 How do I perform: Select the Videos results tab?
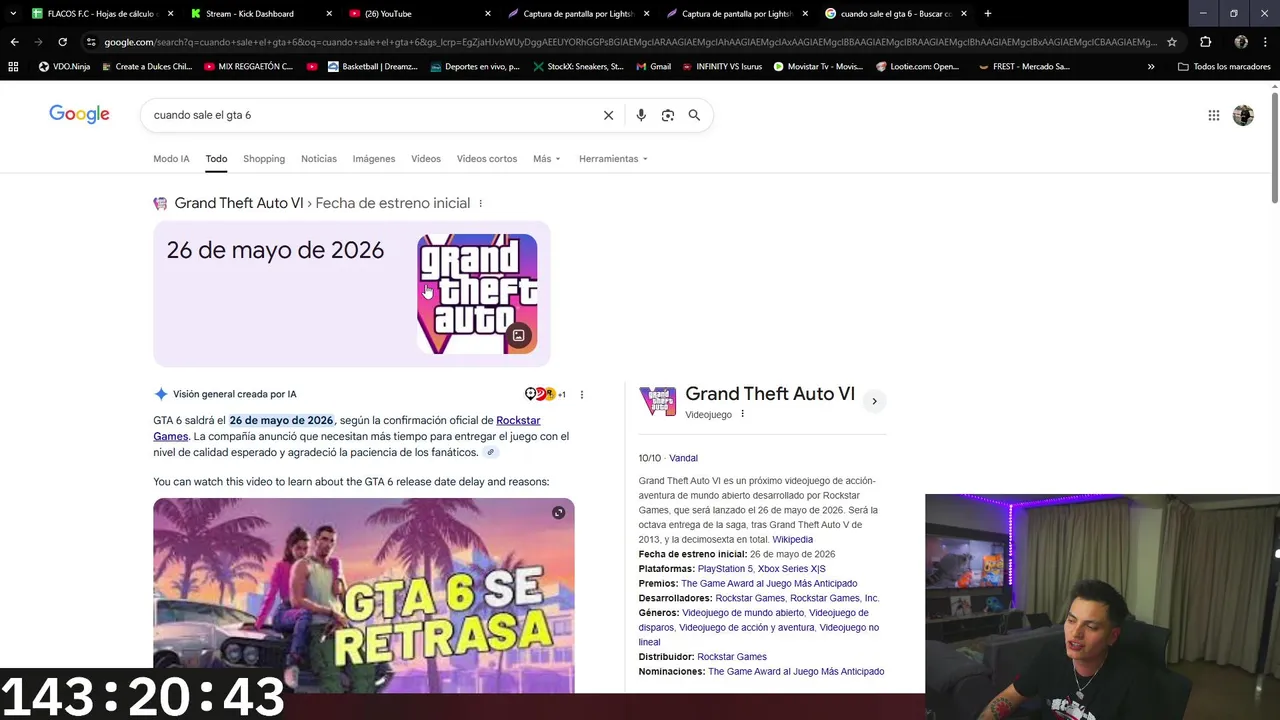pos(426,159)
